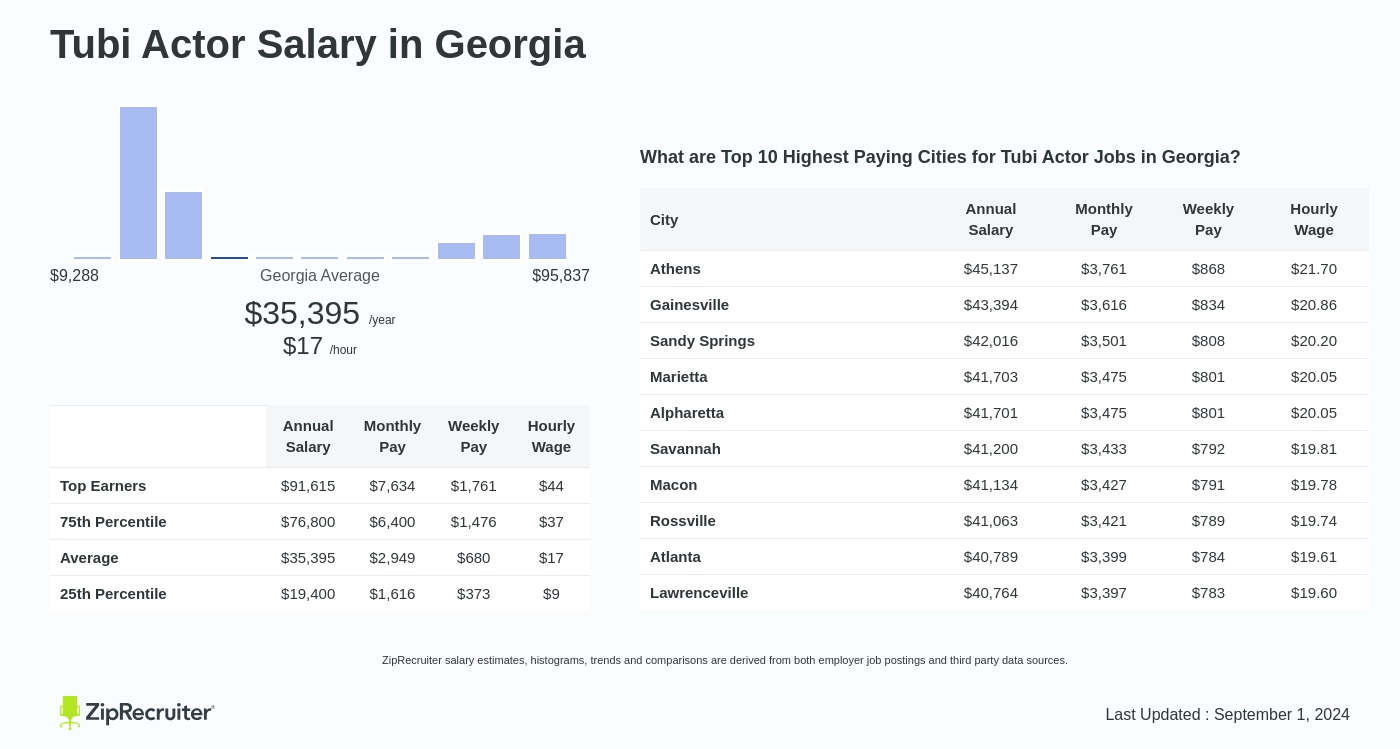Select the Atlanta city row

1005,556
